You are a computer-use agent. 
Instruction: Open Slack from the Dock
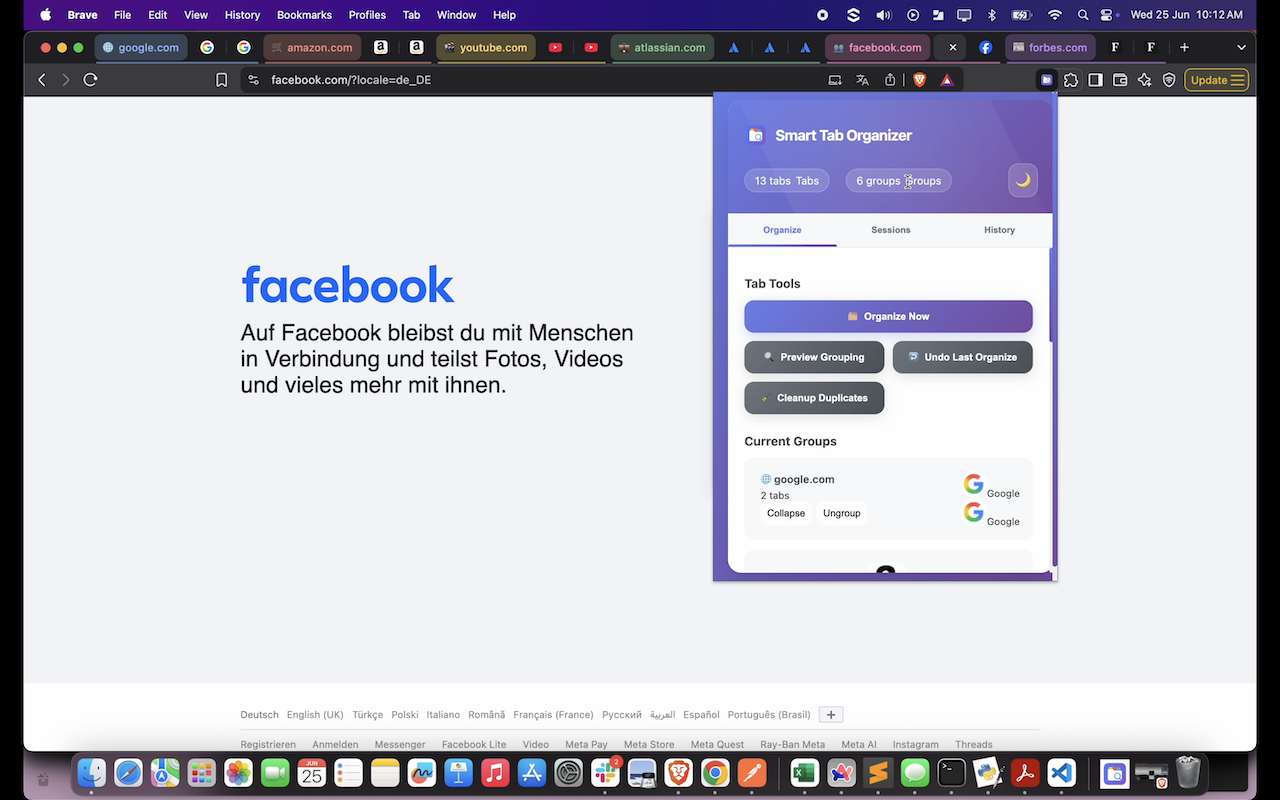coord(605,773)
